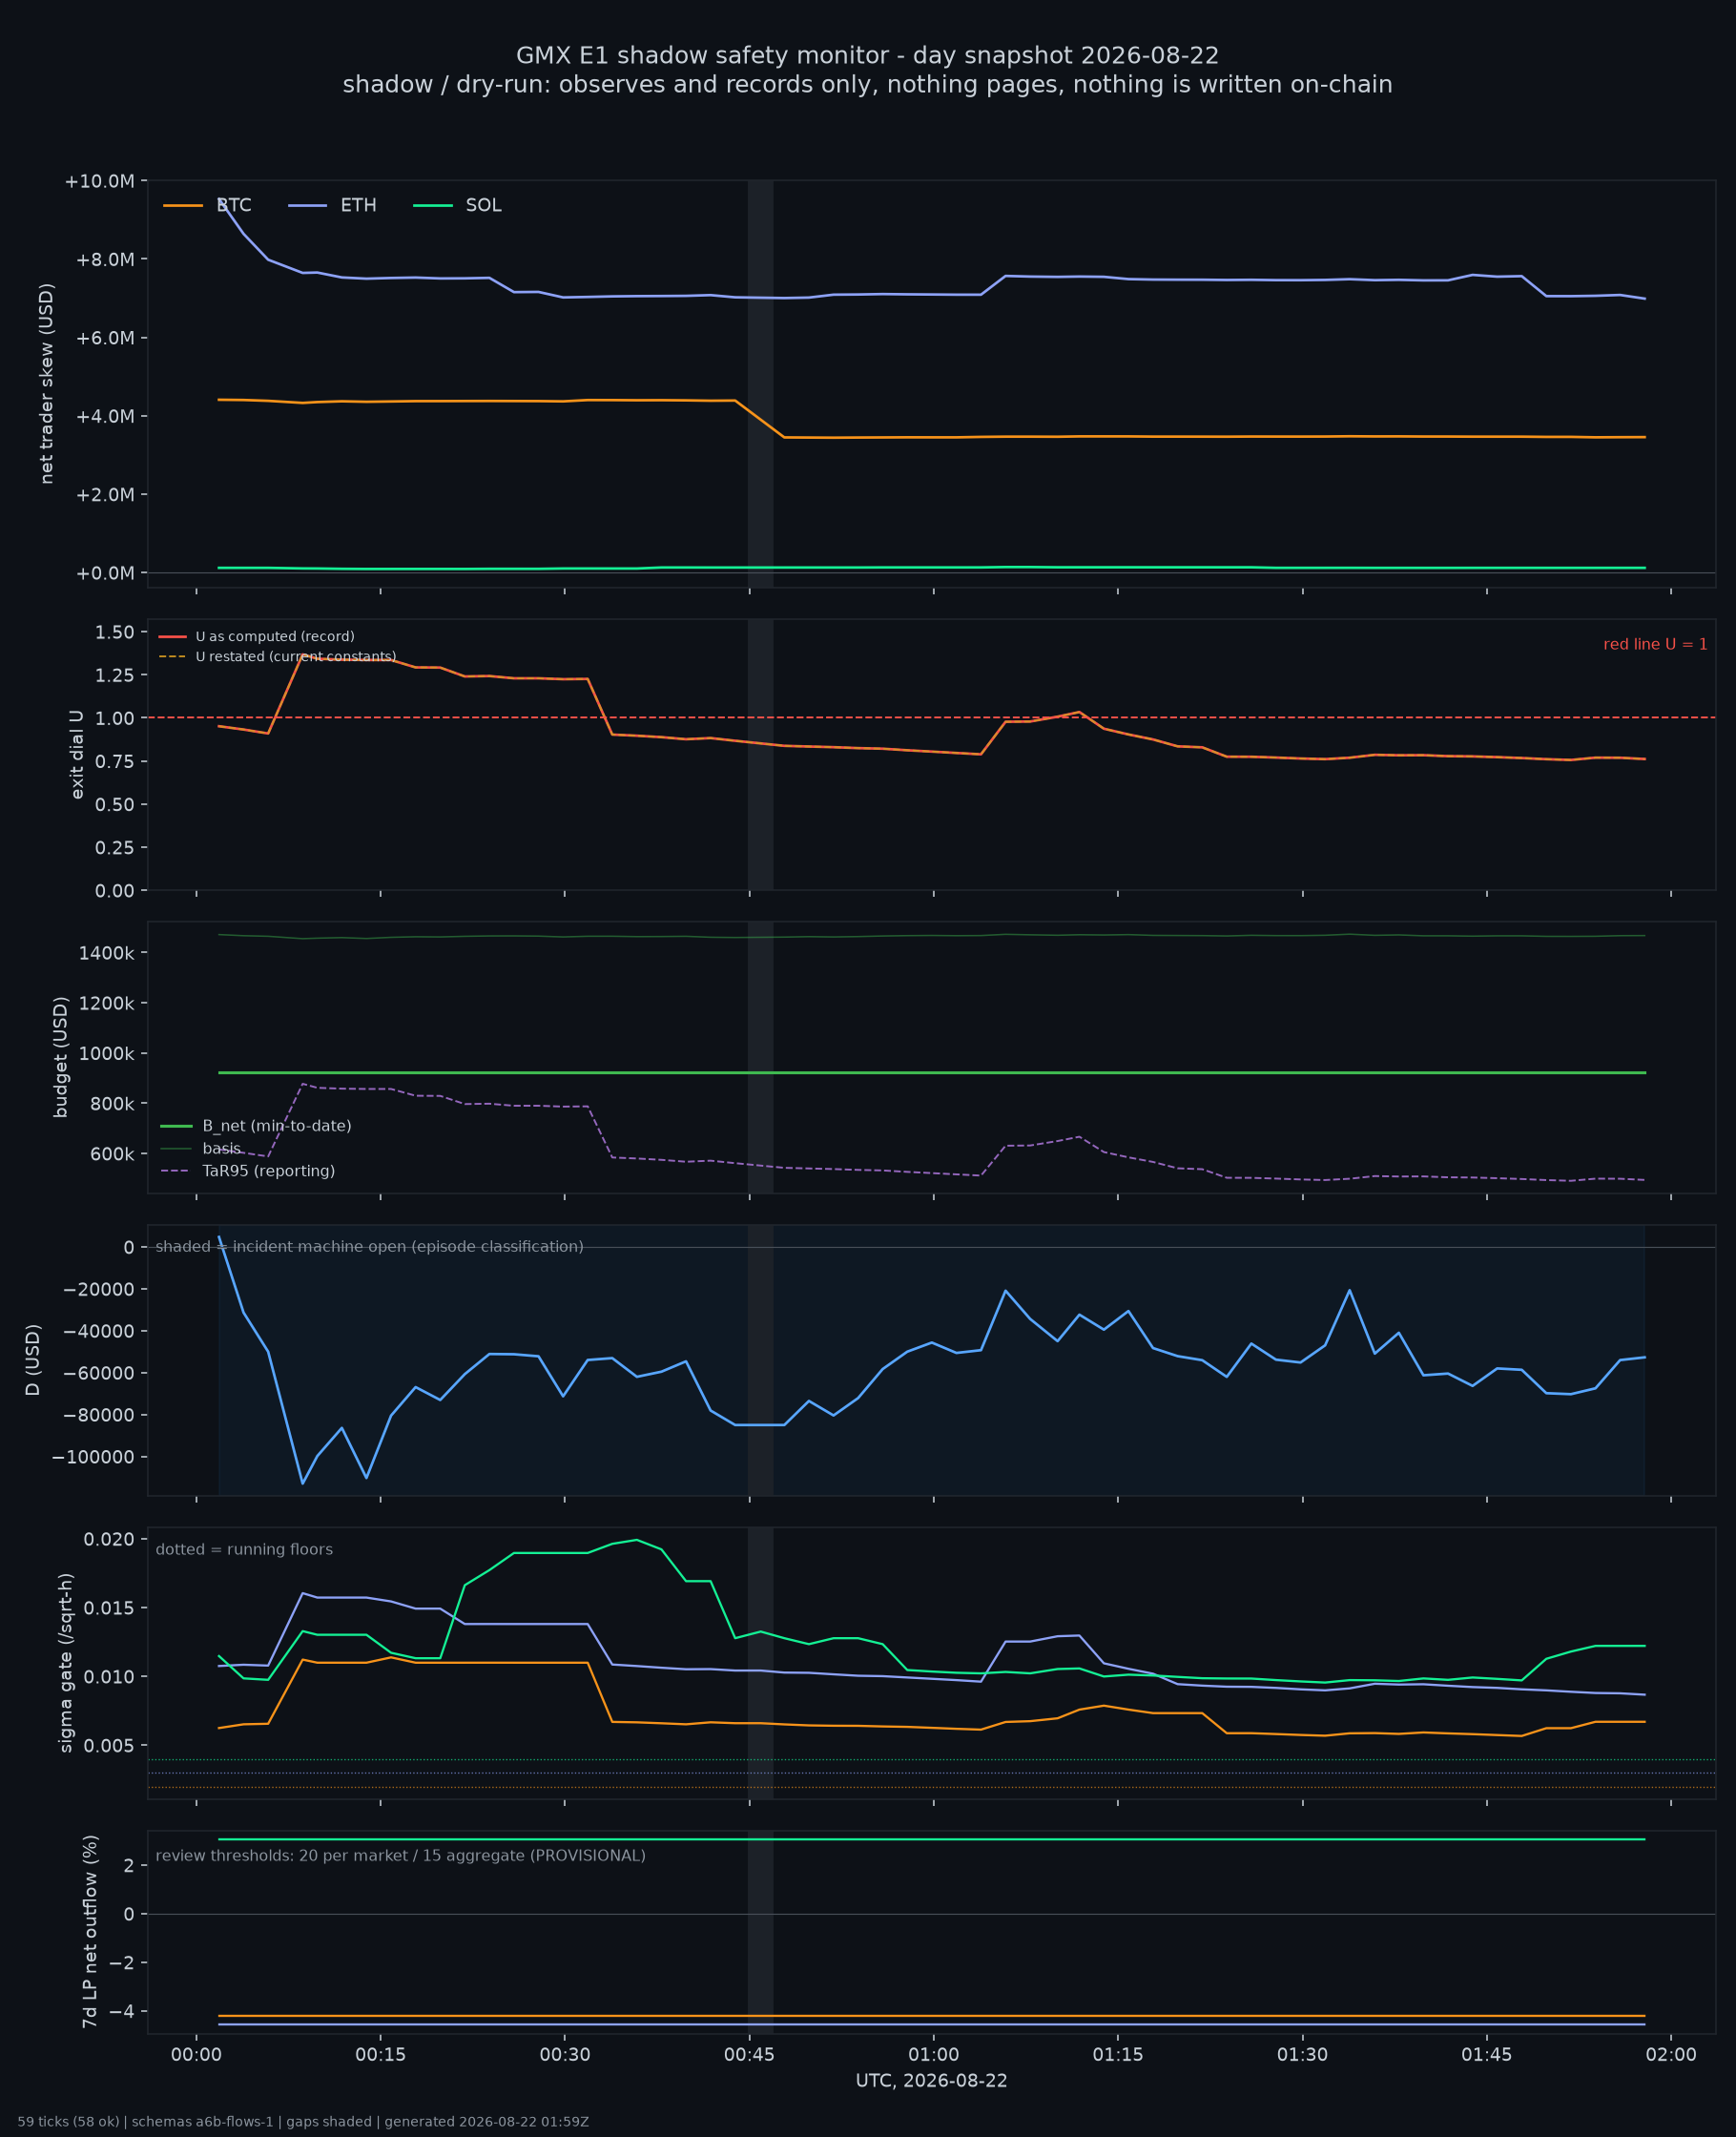Click the '01:30' time tick label

pyautogui.click(x=1303, y=2056)
